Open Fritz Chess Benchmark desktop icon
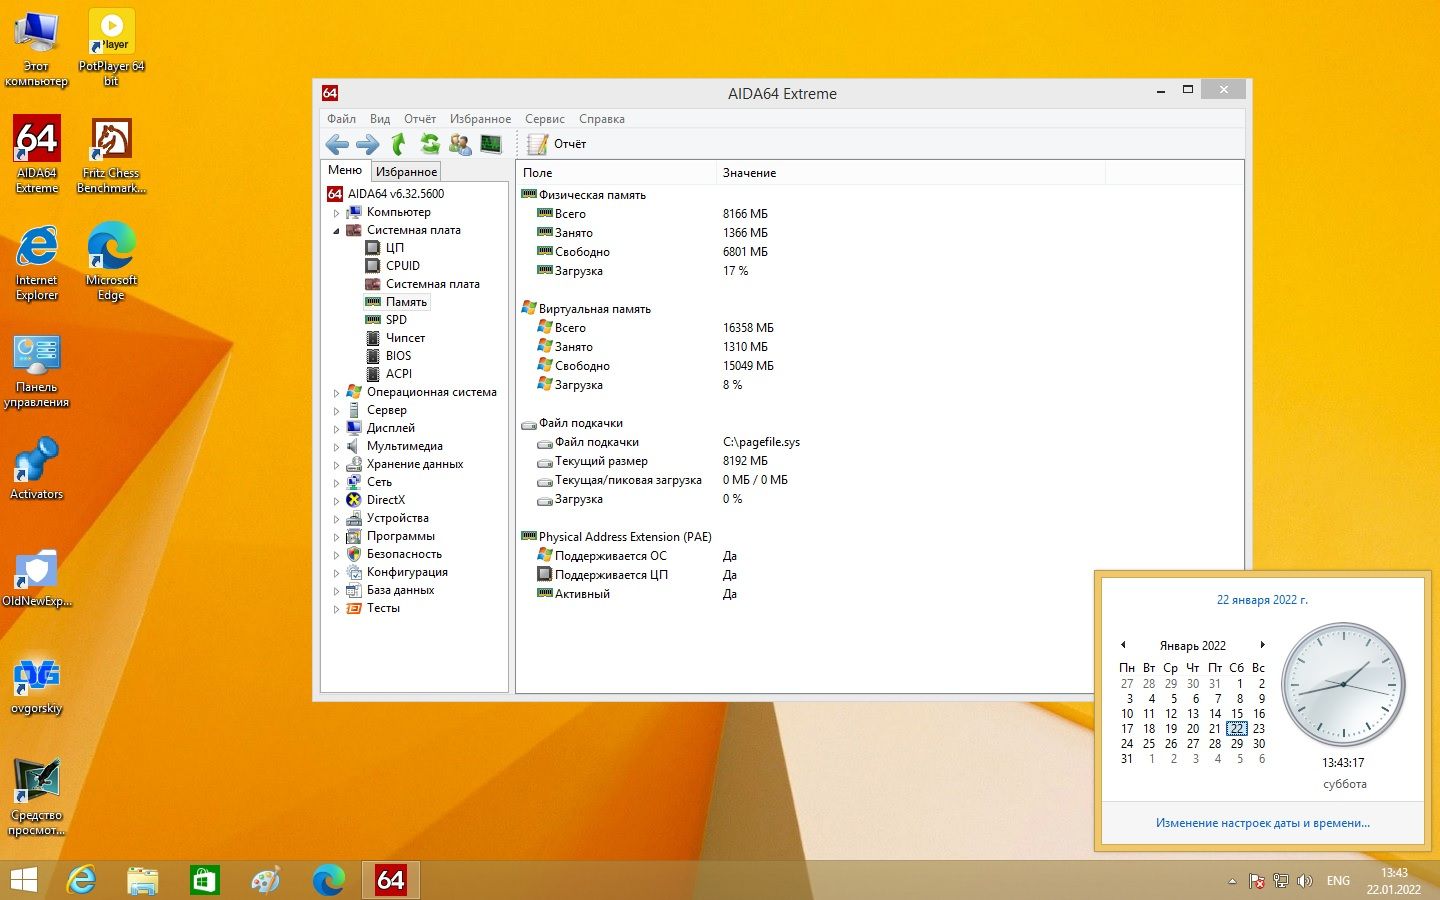Viewport: 1440px width, 900px height. [111, 154]
